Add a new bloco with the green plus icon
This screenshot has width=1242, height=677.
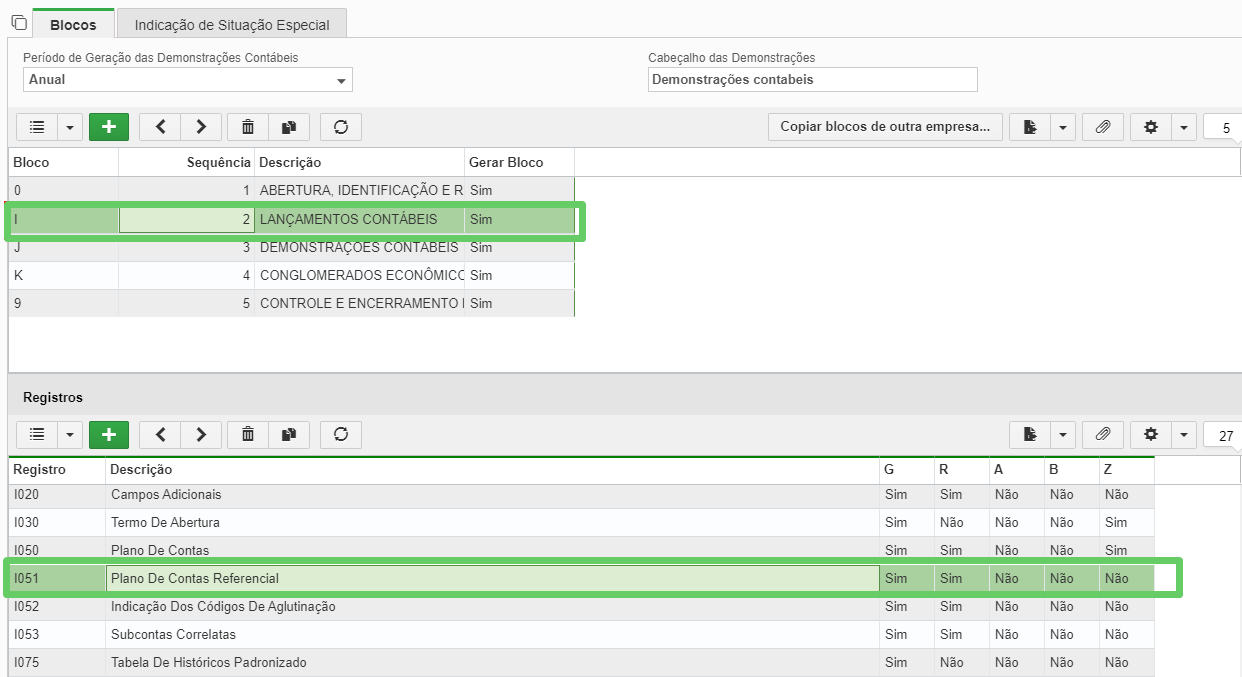pos(108,127)
